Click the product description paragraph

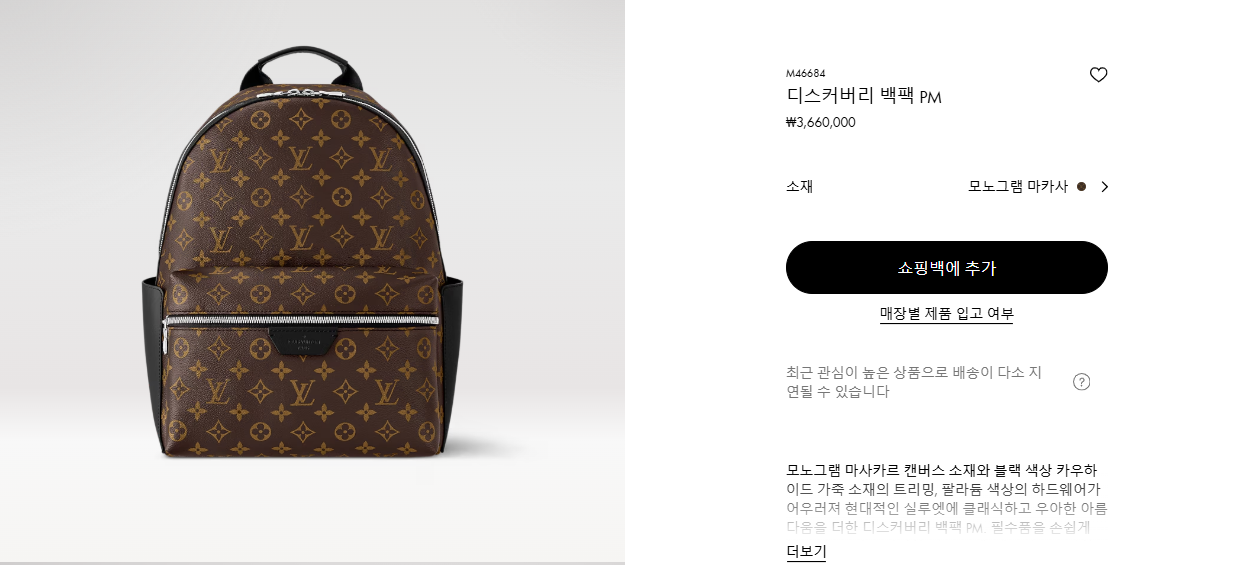pos(946,498)
